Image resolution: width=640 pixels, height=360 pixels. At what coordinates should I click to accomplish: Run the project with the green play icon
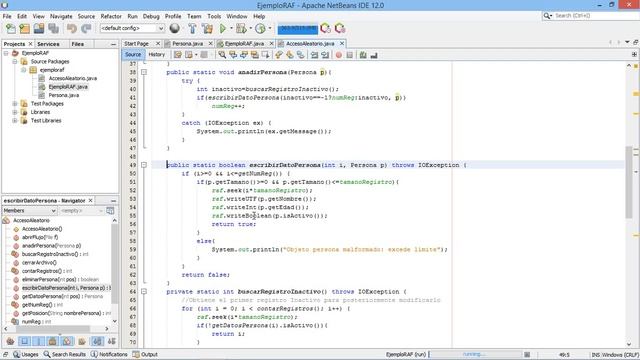click(223, 29)
